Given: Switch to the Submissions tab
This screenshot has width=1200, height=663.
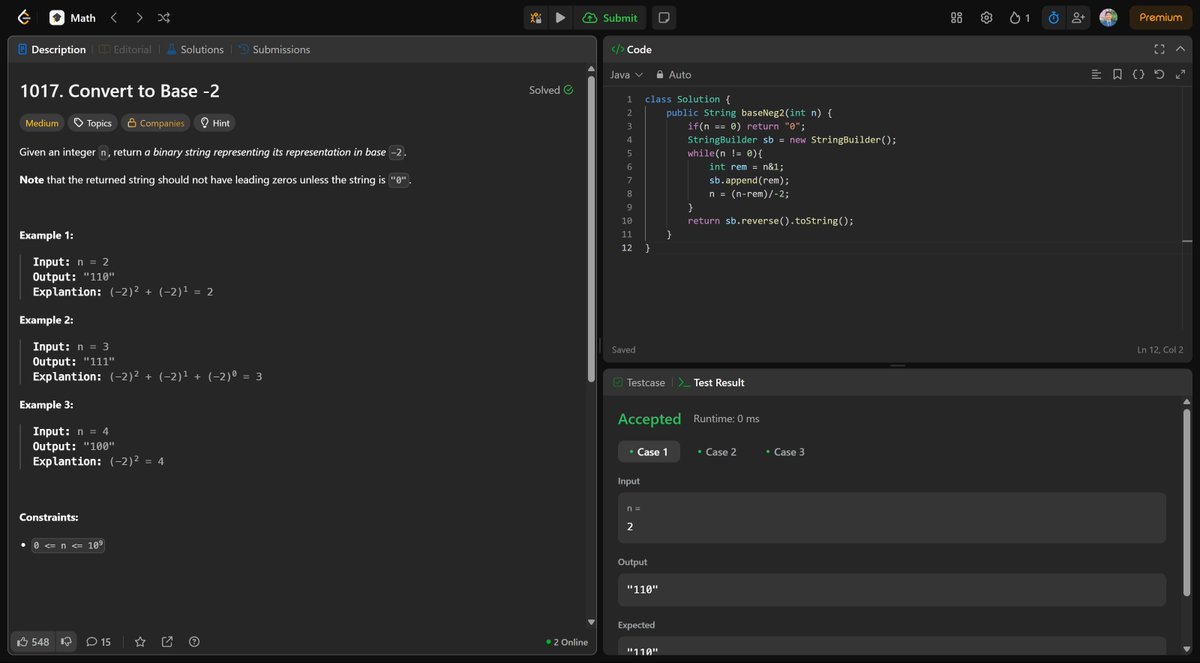Looking at the screenshot, I should [274, 49].
